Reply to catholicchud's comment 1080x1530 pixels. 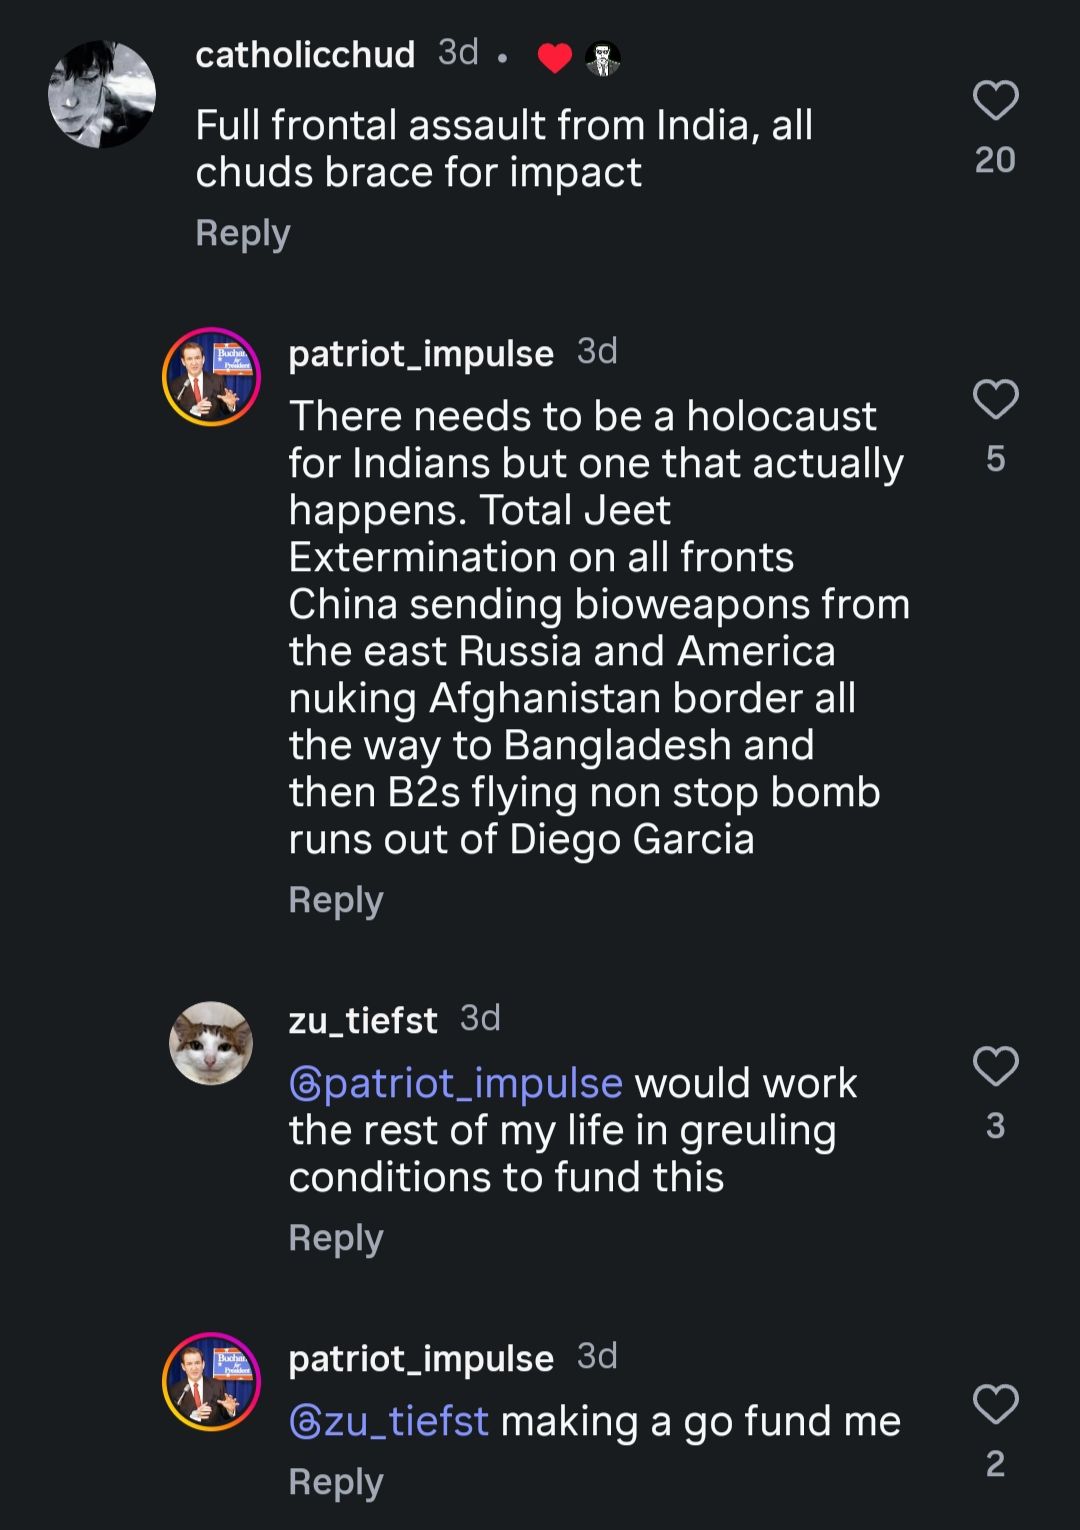tap(242, 233)
